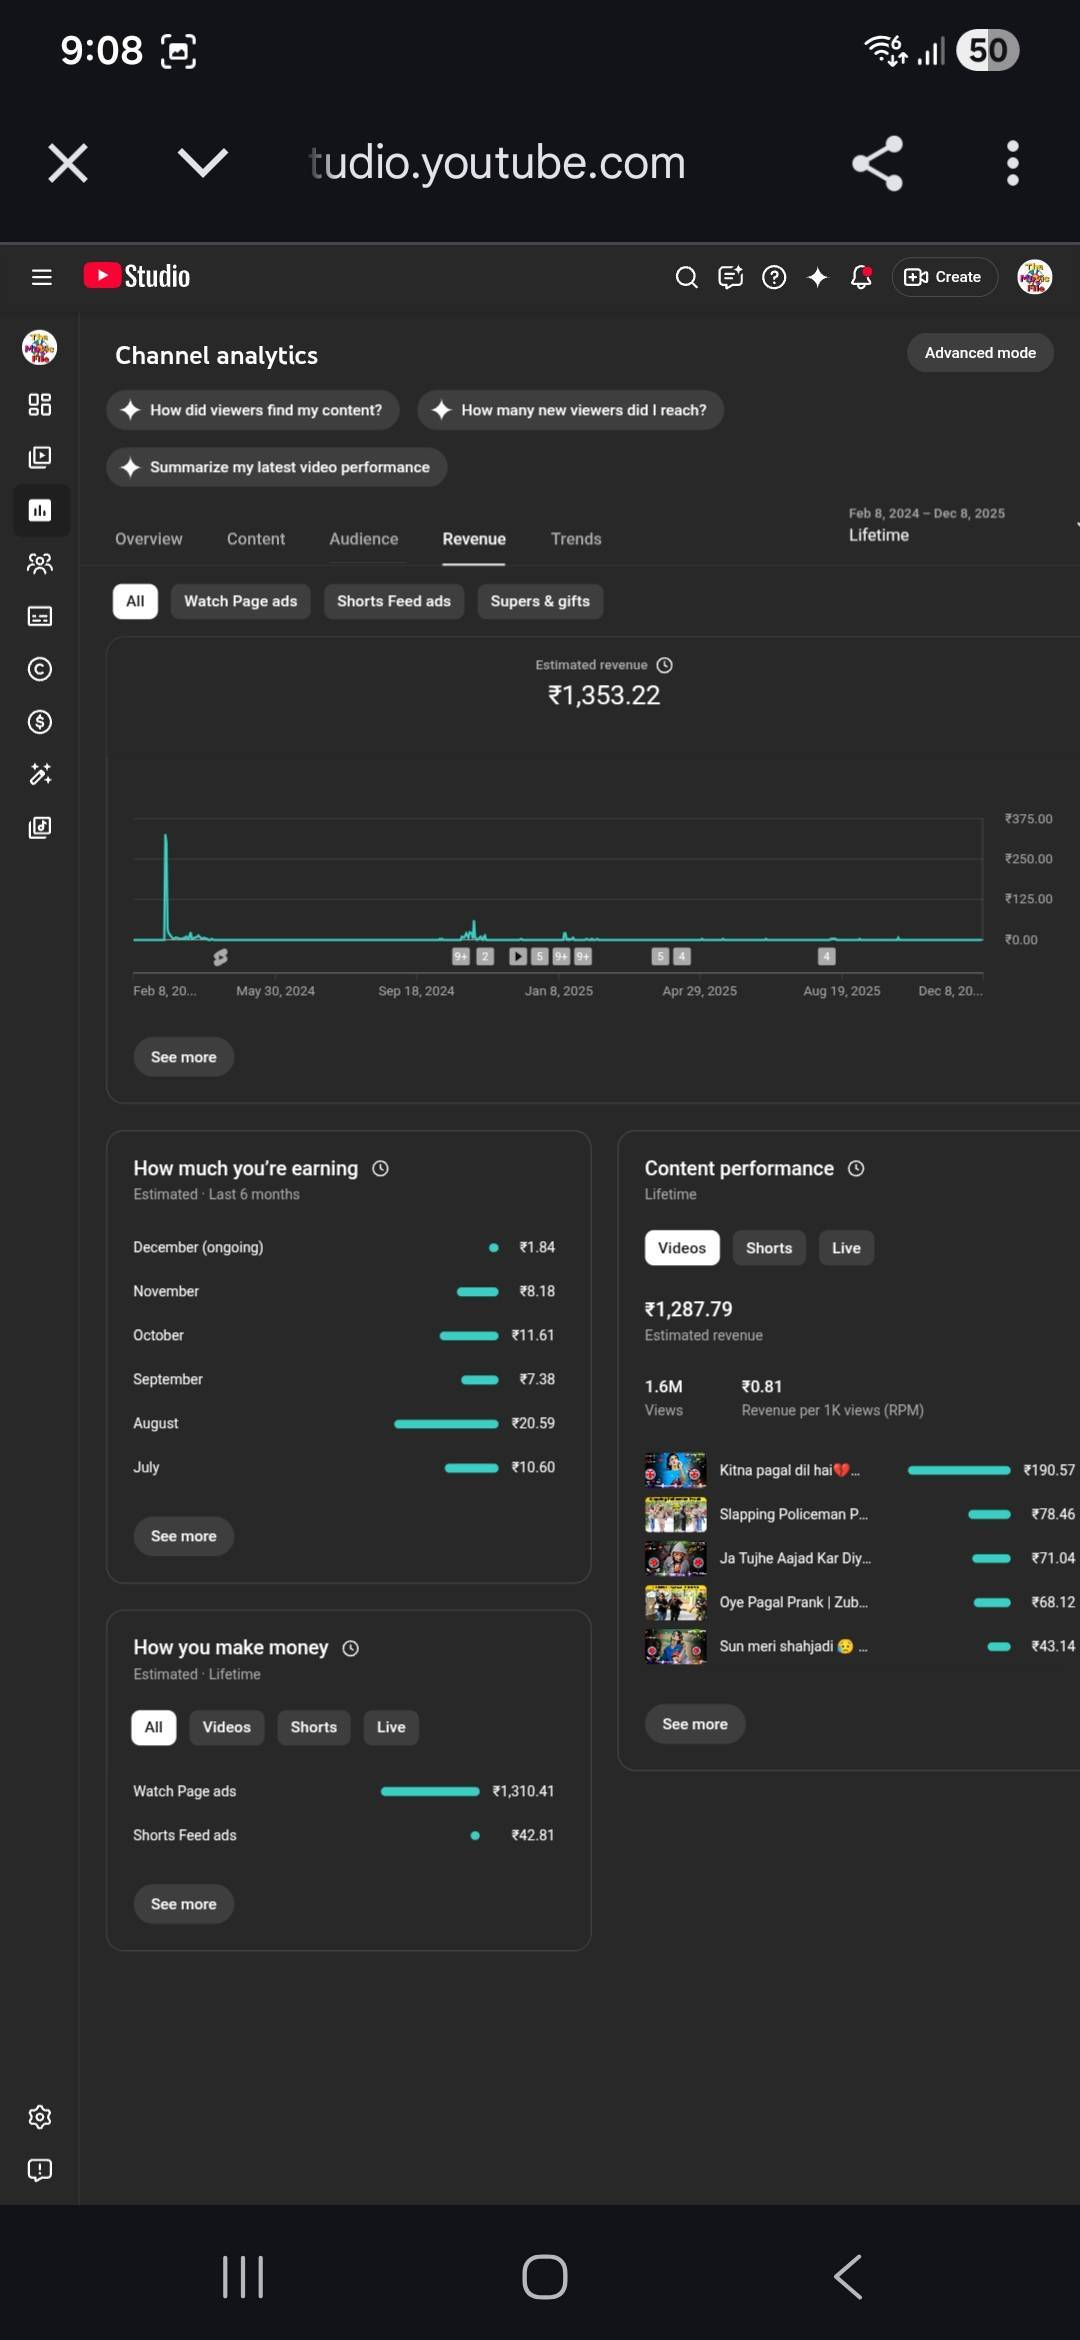Open the search magnifier in Studio header
The height and width of the screenshot is (2340, 1080).
coord(686,277)
